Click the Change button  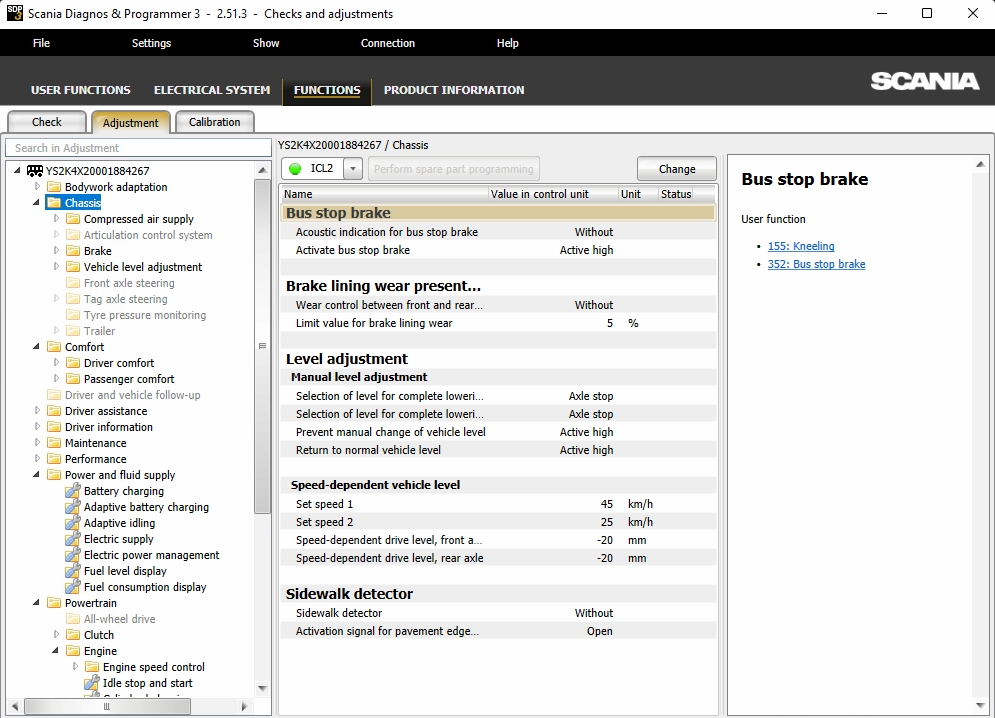pyautogui.click(x=677, y=169)
